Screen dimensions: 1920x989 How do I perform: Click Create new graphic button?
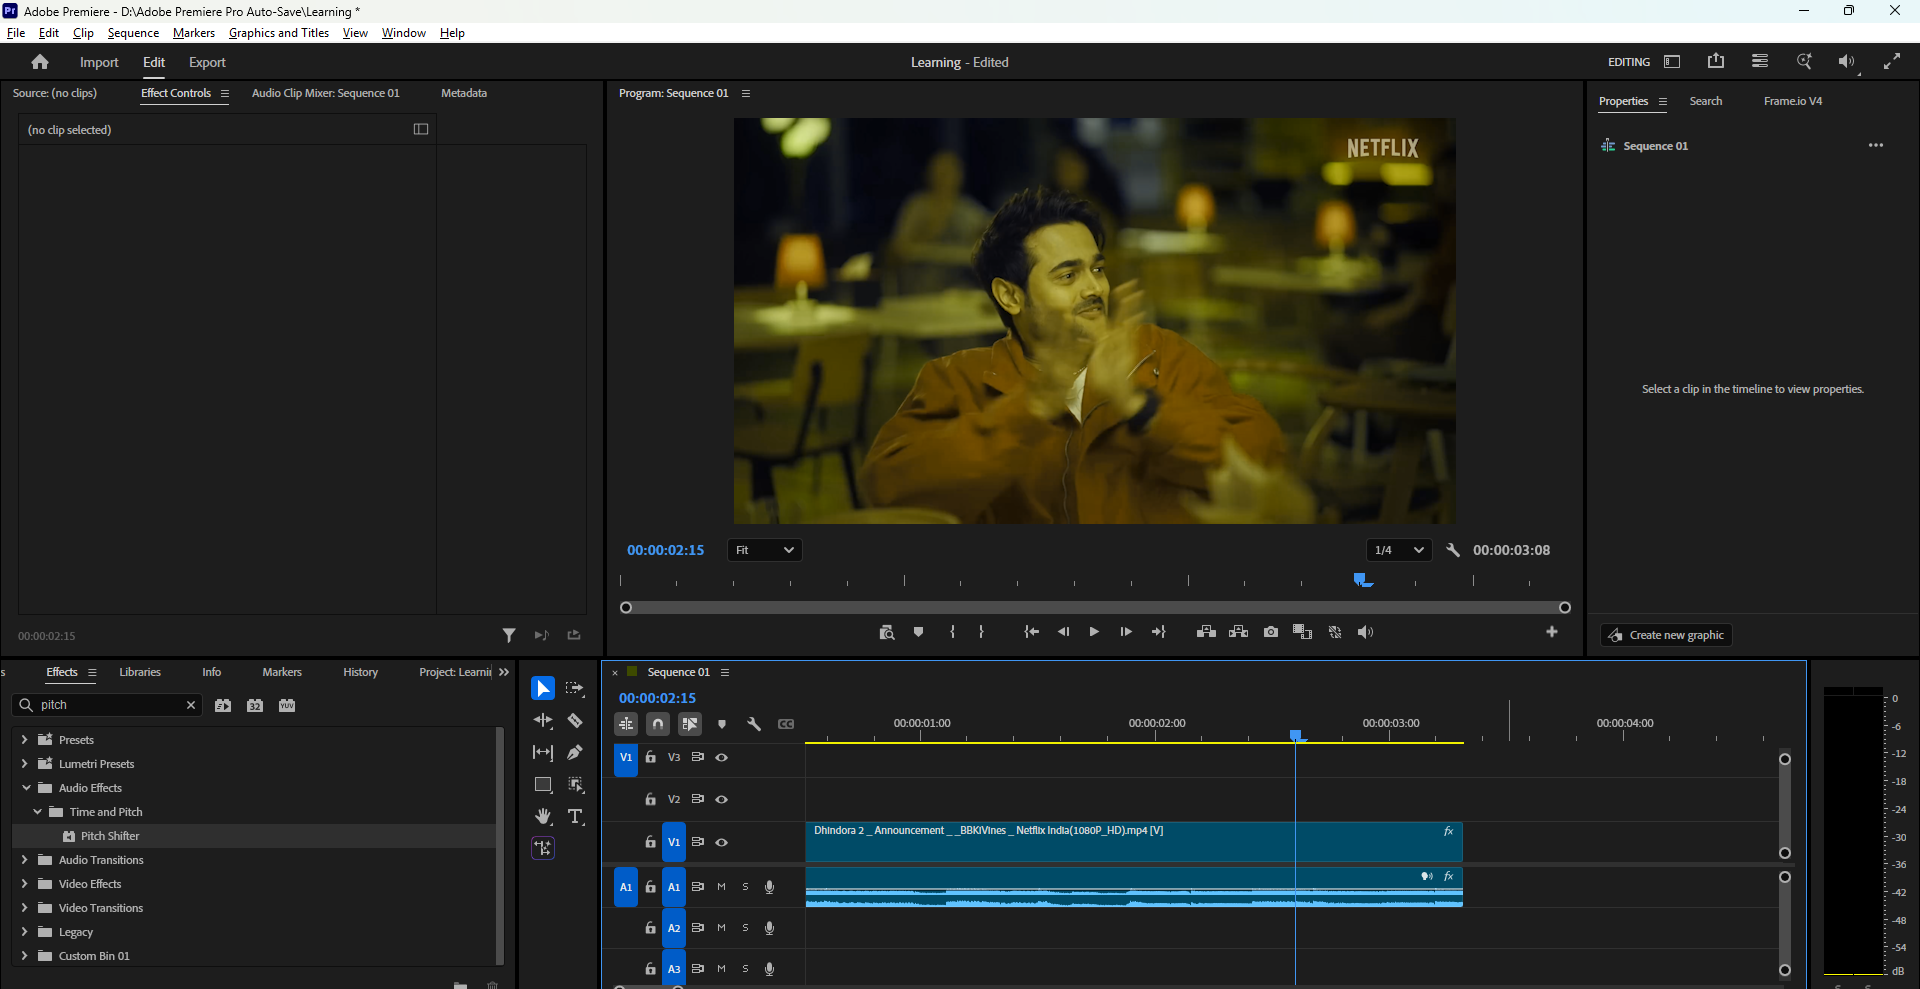1666,635
